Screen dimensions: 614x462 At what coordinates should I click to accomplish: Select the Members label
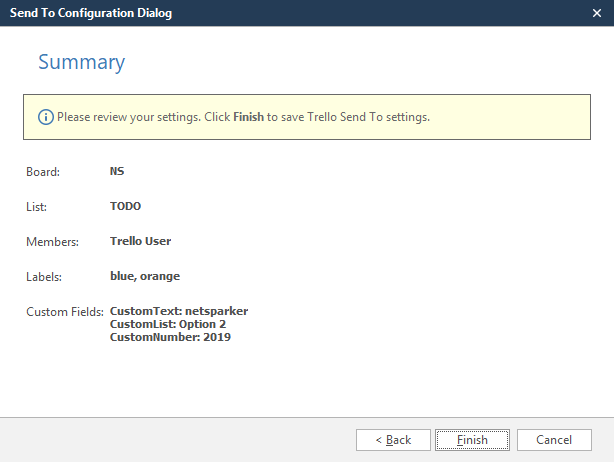pyautogui.click(x=49, y=241)
